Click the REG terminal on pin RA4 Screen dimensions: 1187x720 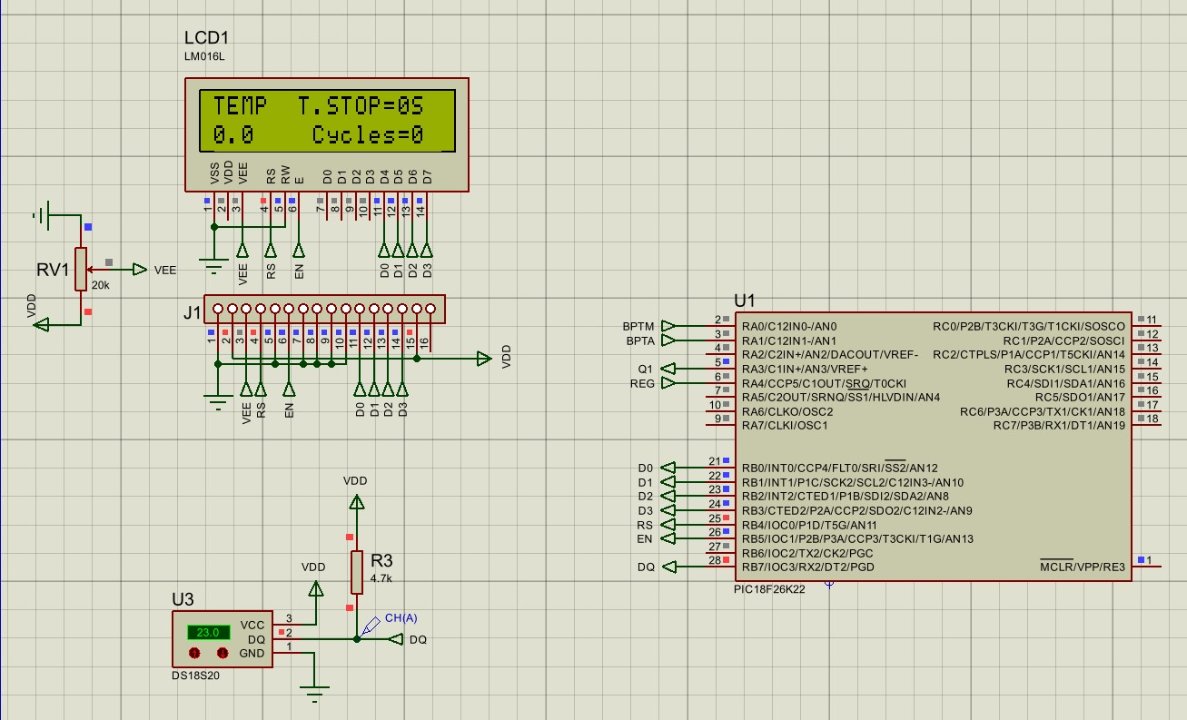click(x=668, y=382)
